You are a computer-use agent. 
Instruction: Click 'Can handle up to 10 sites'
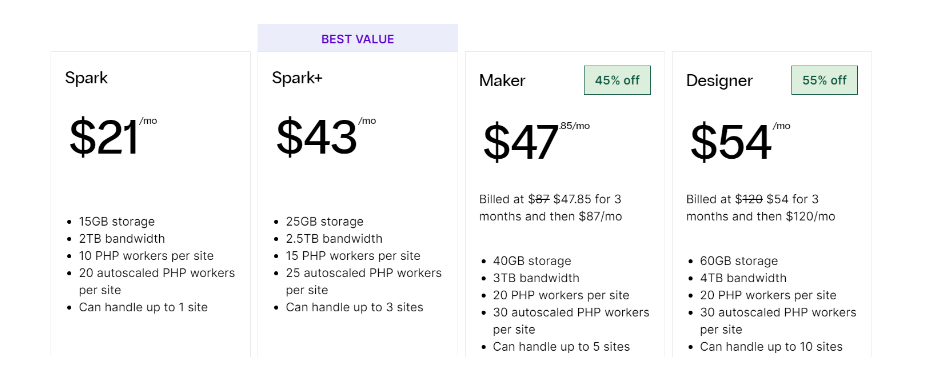coord(771,347)
